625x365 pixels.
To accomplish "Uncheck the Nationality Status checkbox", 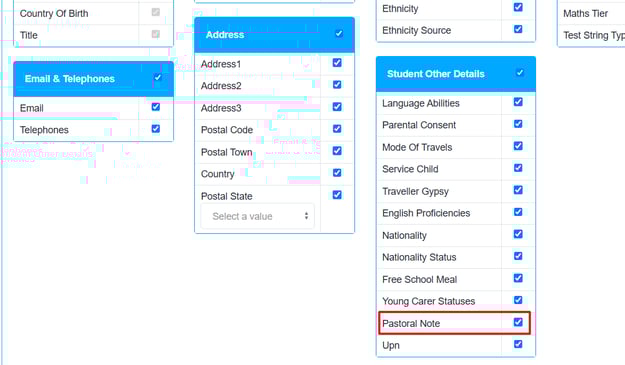I will coord(518,256).
